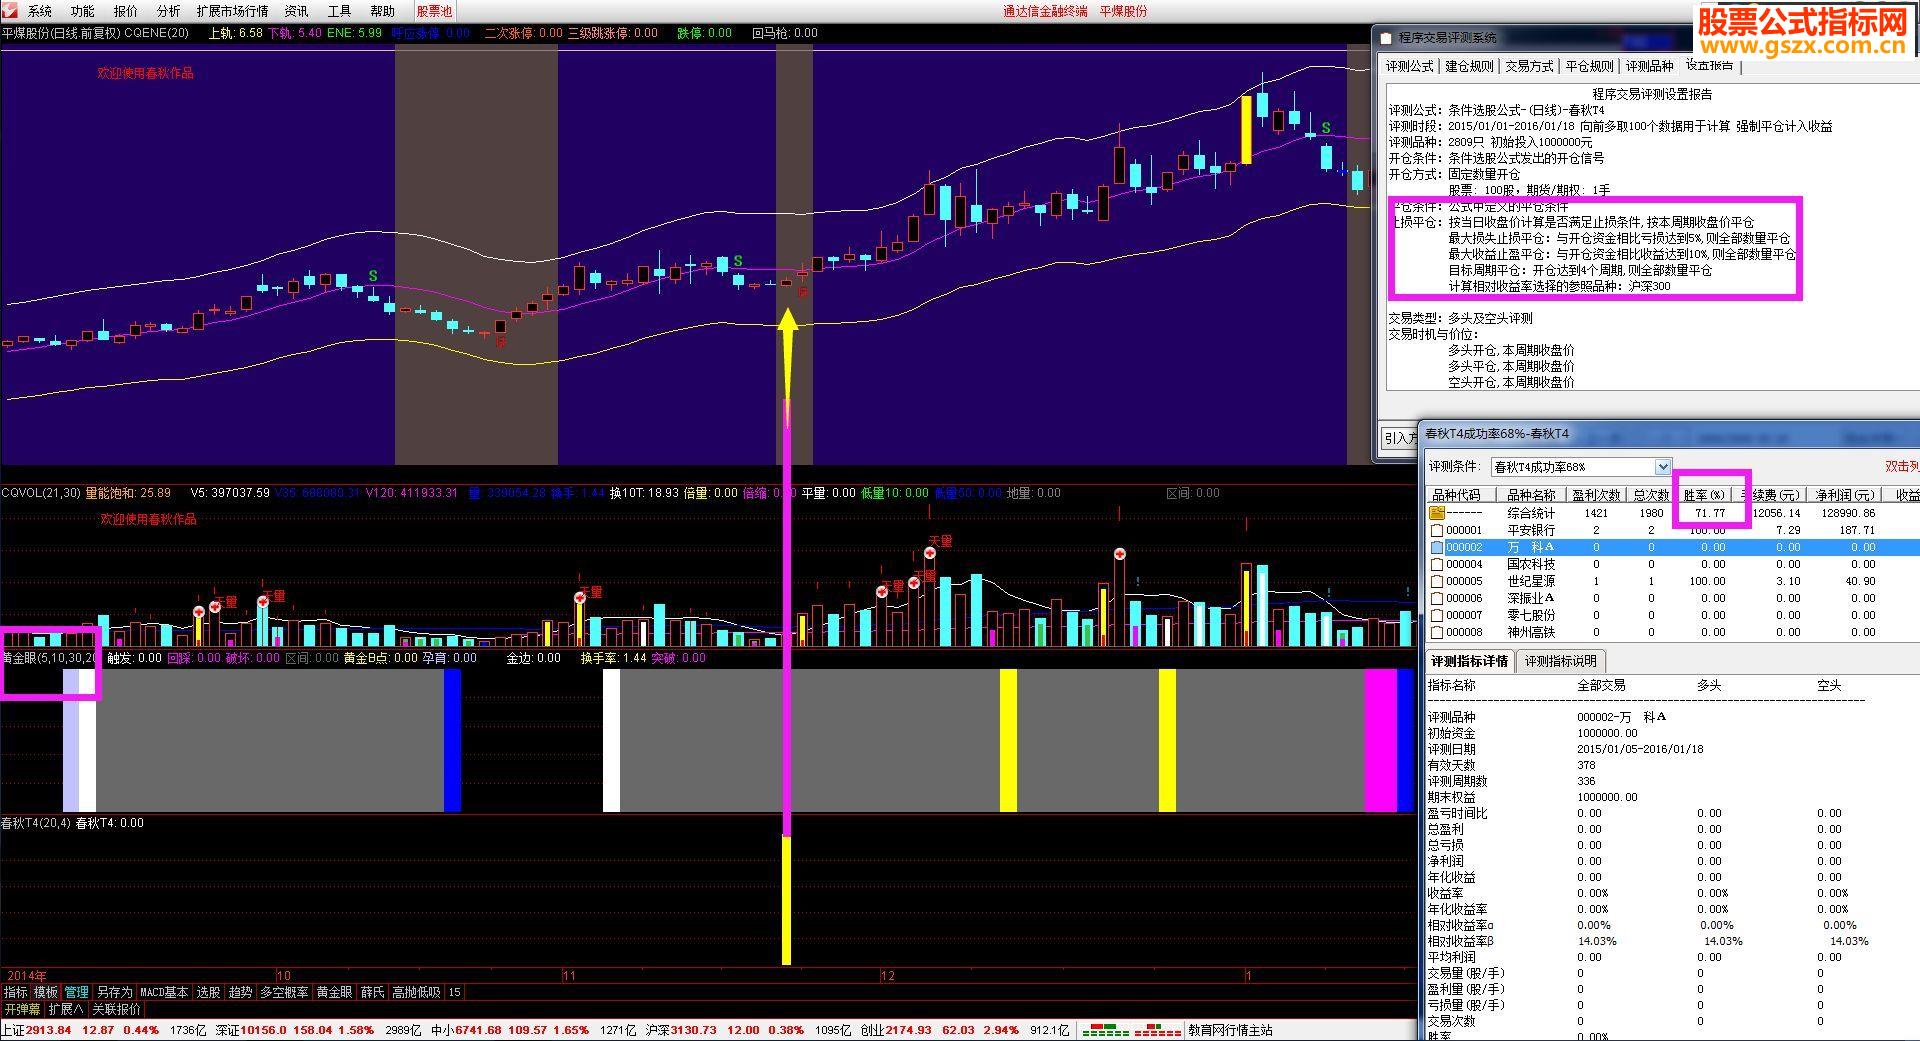
Task: Click the 15 template tab
Action: click(455, 992)
